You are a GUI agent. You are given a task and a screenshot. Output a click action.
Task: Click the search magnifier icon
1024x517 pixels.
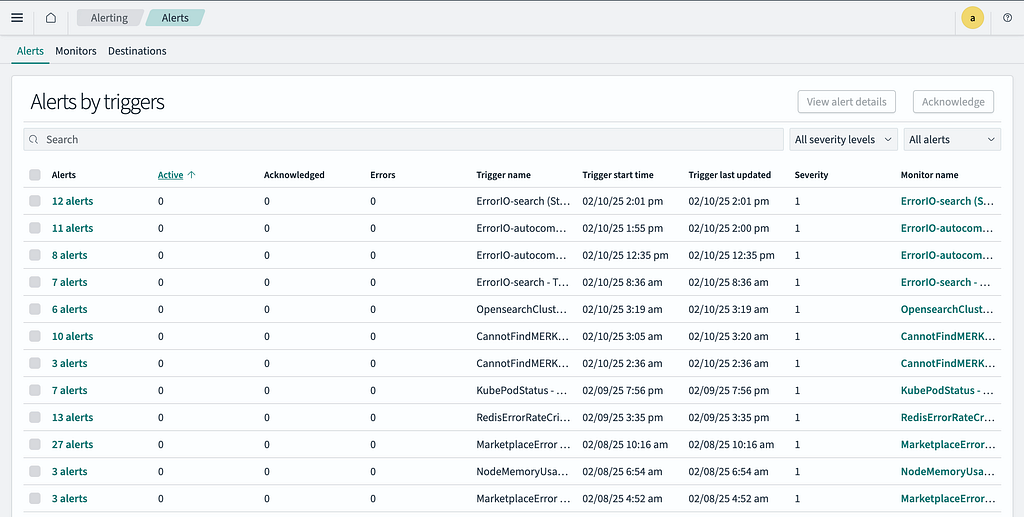(34, 140)
